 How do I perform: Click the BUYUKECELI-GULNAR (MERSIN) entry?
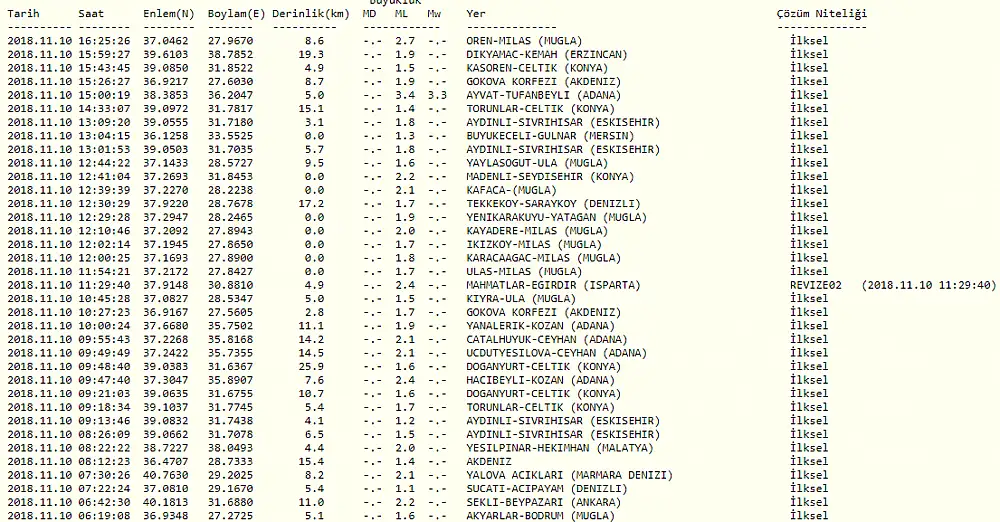549,136
